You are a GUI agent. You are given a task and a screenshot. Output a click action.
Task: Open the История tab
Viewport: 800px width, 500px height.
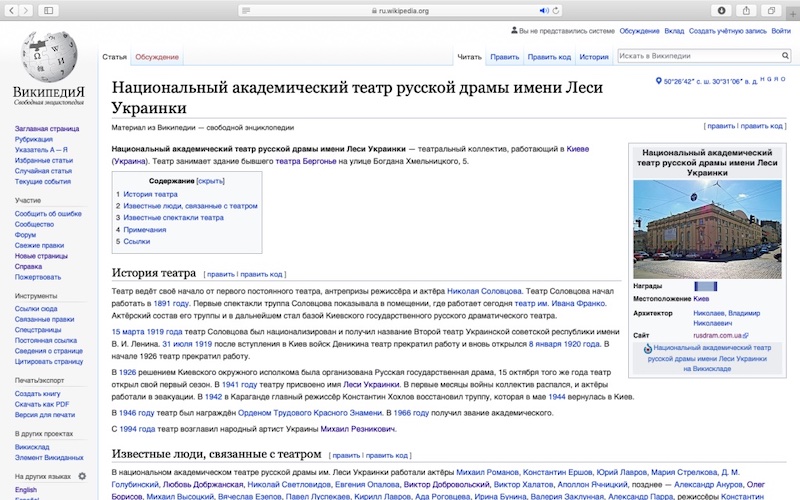(x=594, y=57)
